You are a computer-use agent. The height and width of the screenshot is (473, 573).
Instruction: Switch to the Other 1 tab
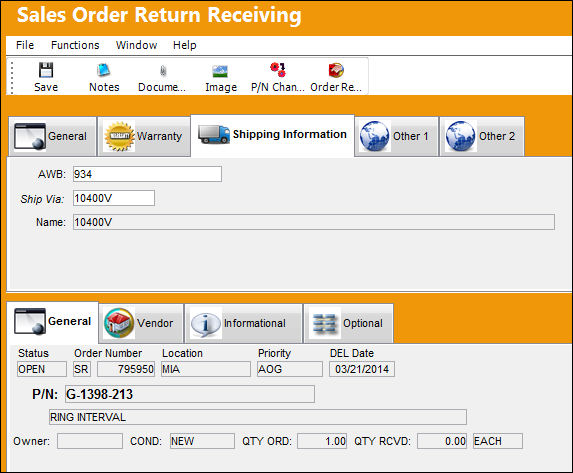pos(396,137)
